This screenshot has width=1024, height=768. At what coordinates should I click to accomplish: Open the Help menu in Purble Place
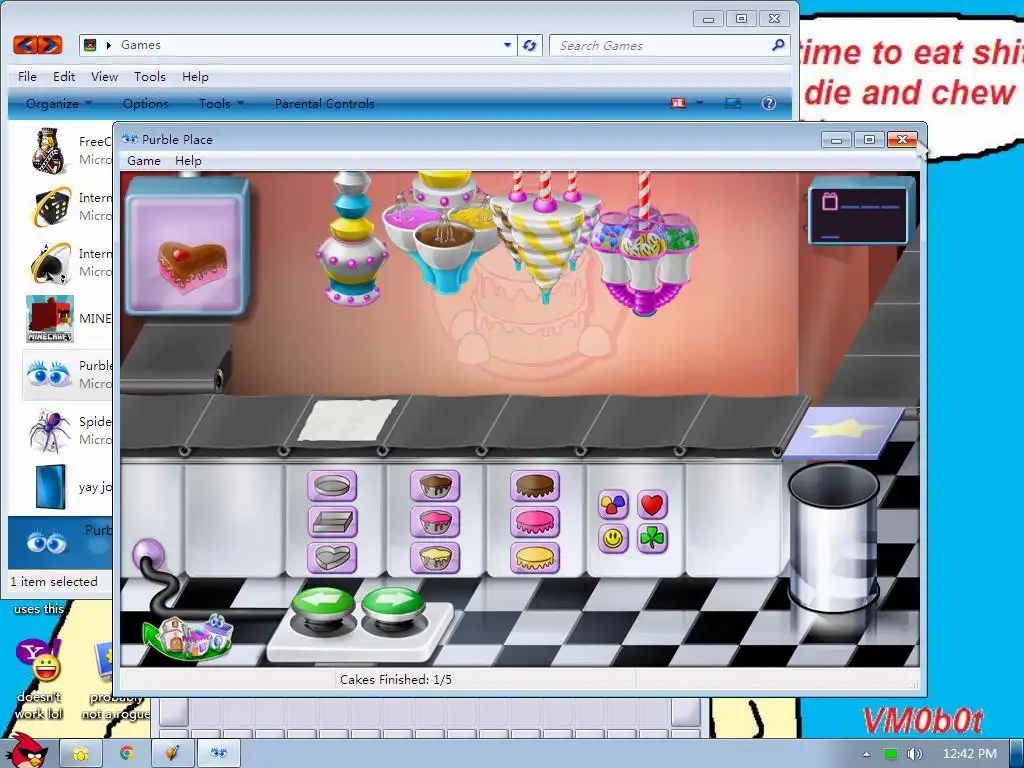click(x=188, y=161)
